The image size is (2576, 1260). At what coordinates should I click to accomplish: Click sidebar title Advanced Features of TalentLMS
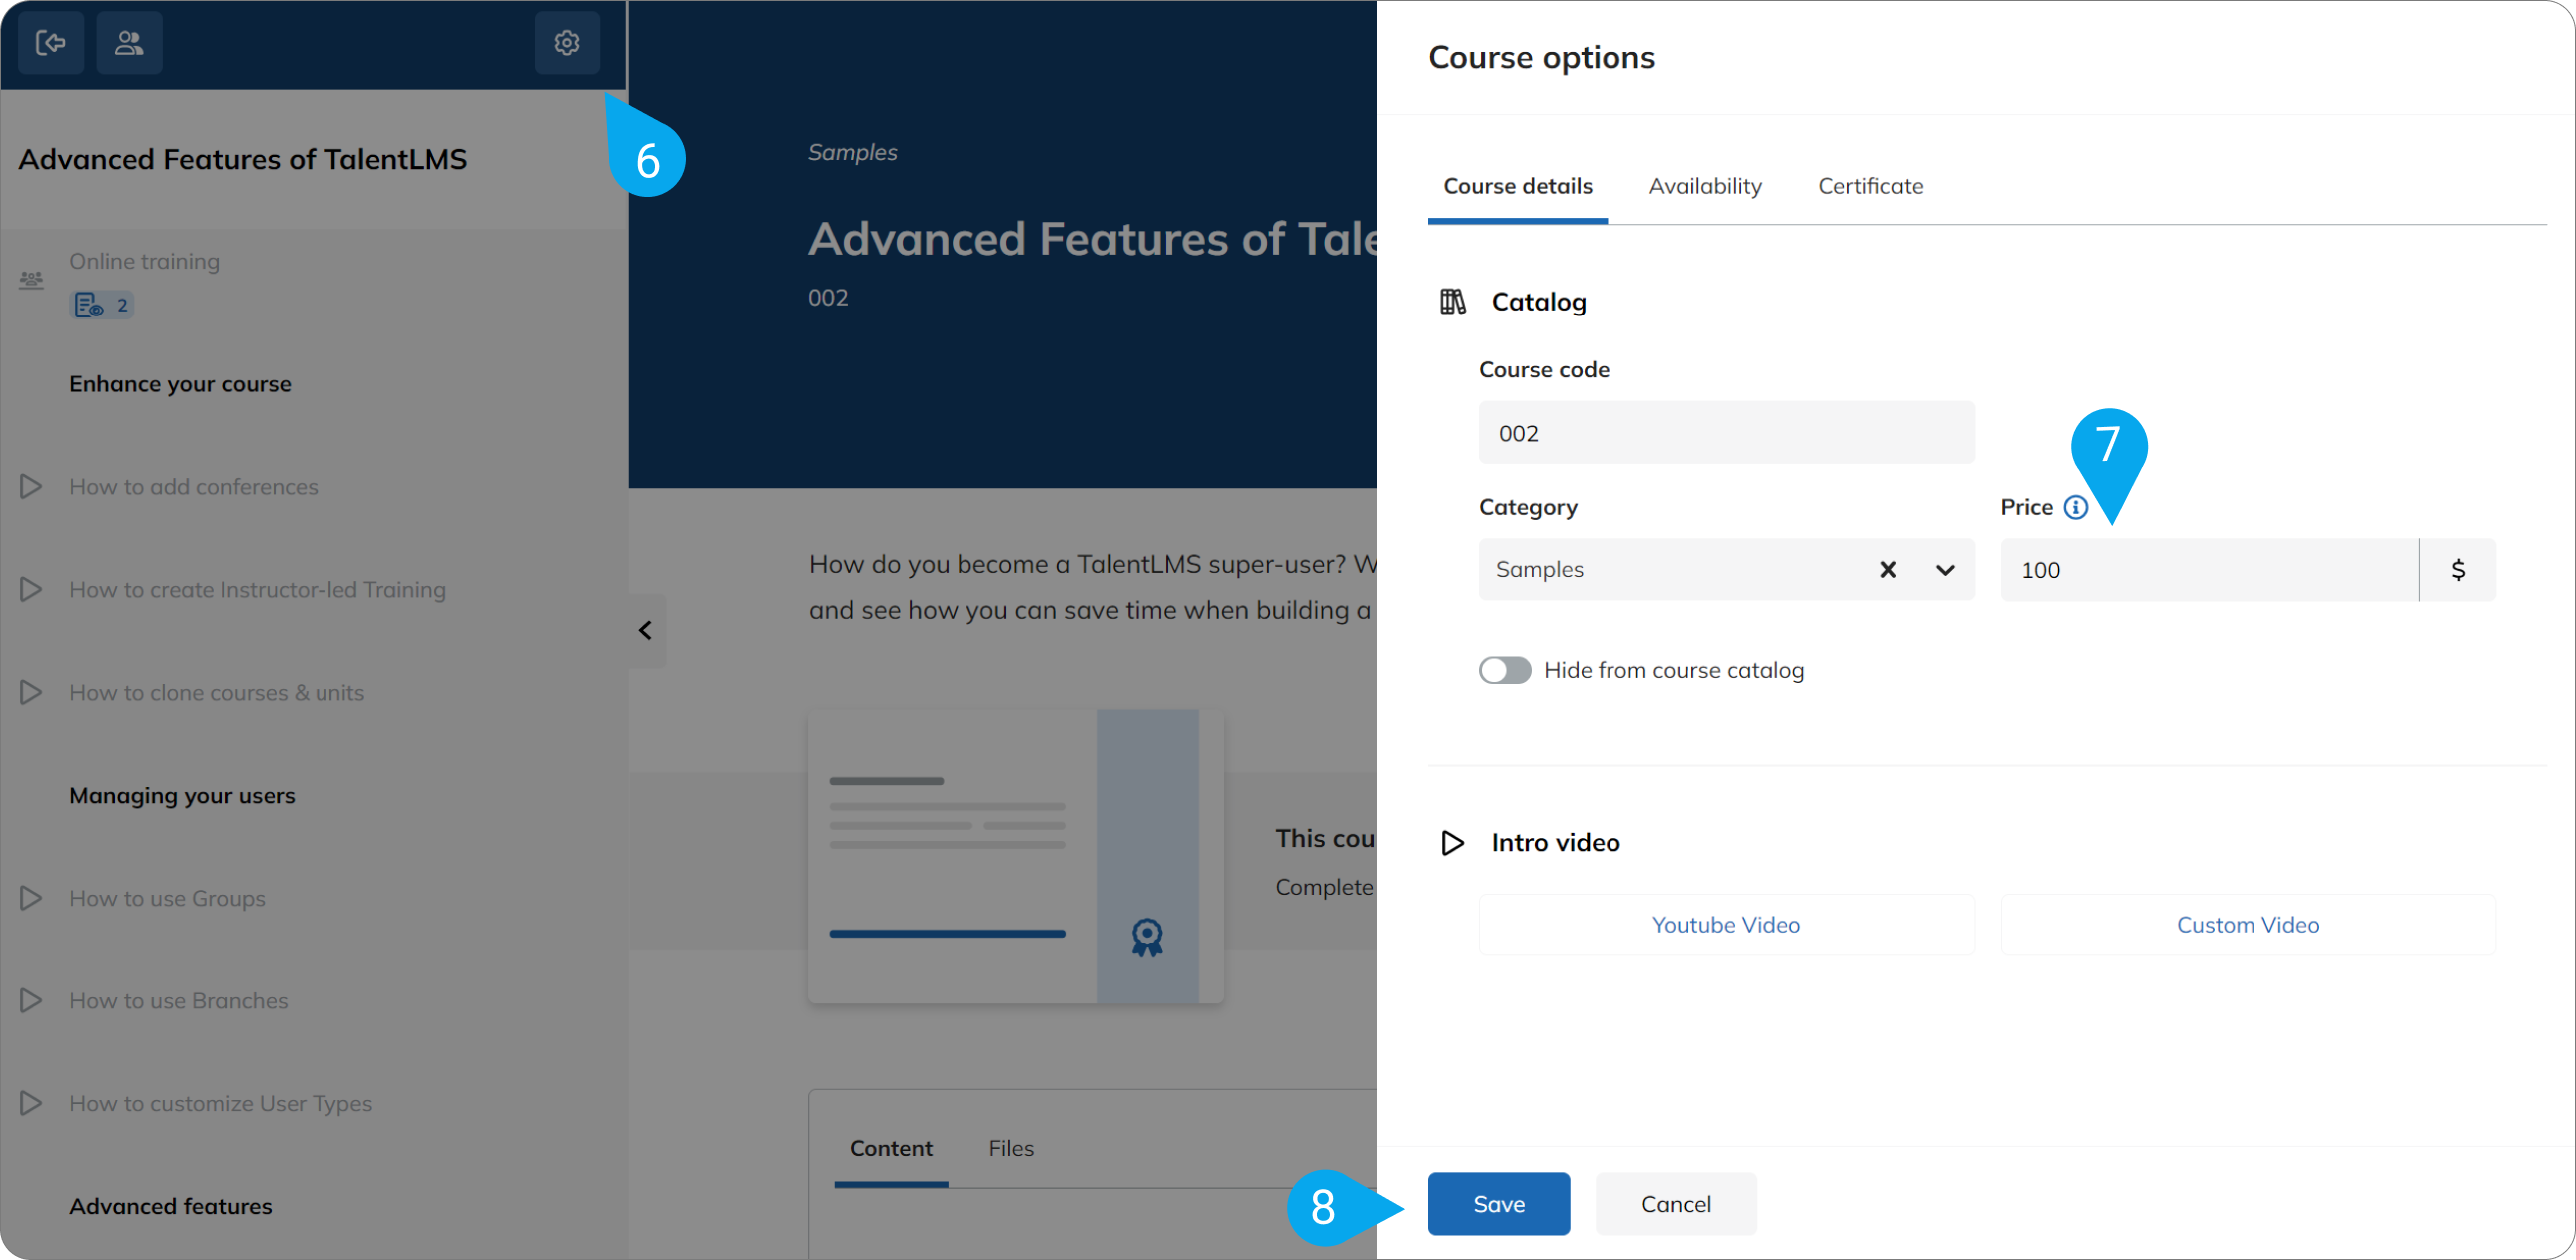coord(243,159)
